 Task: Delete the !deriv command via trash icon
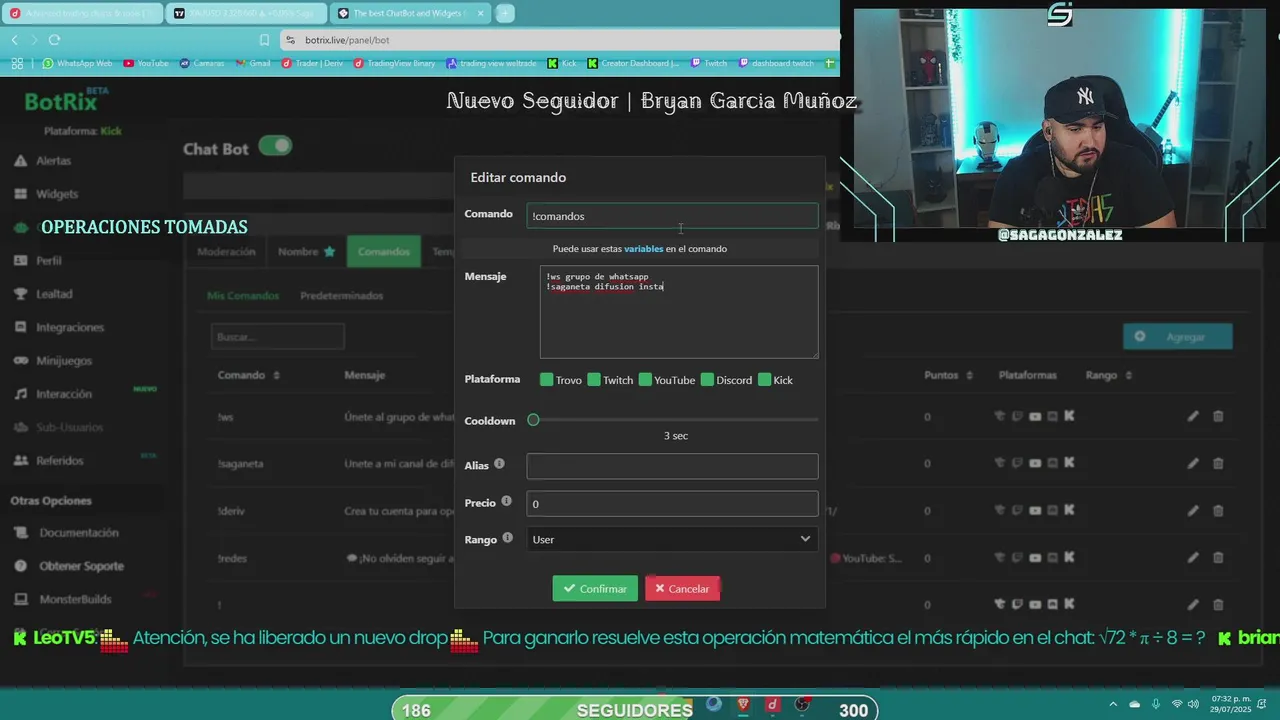point(1218,511)
